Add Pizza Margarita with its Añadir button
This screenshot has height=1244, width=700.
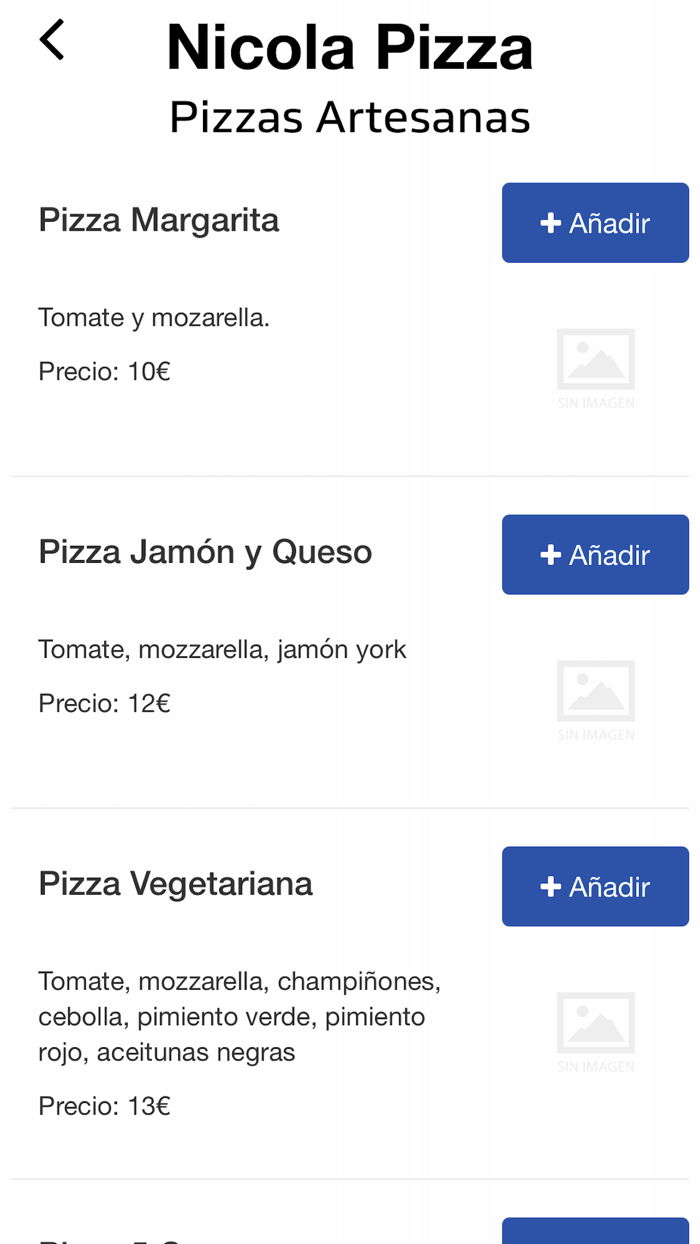tap(595, 223)
